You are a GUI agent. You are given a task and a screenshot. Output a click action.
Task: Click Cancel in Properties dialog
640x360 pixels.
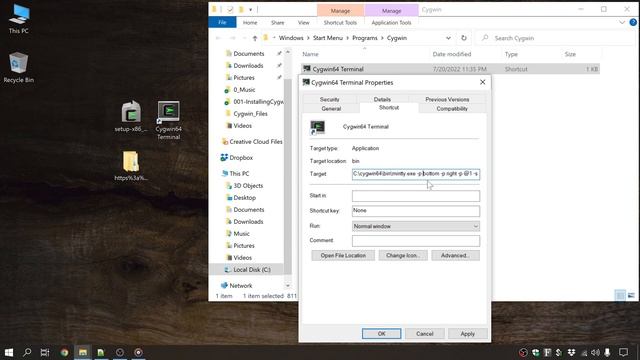[424, 333]
